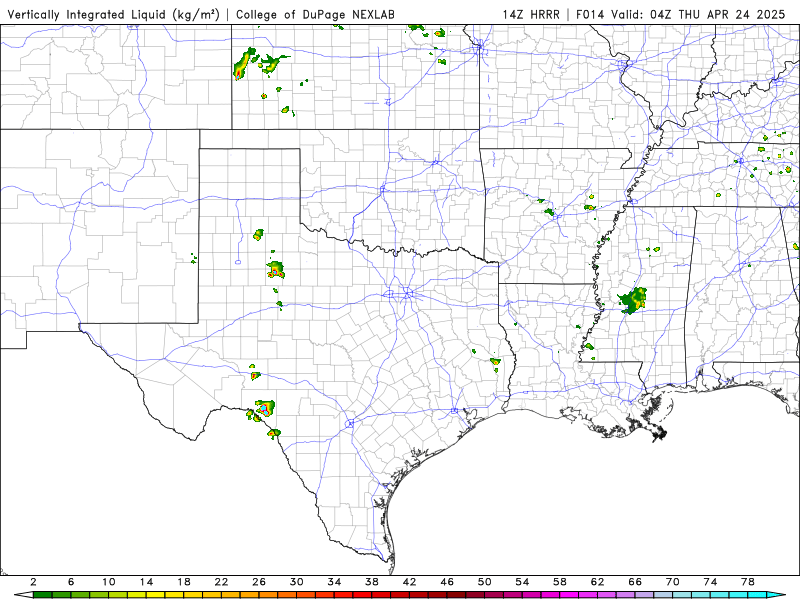Click the 'College of DuPage NEXLAB' label

tap(315, 14)
